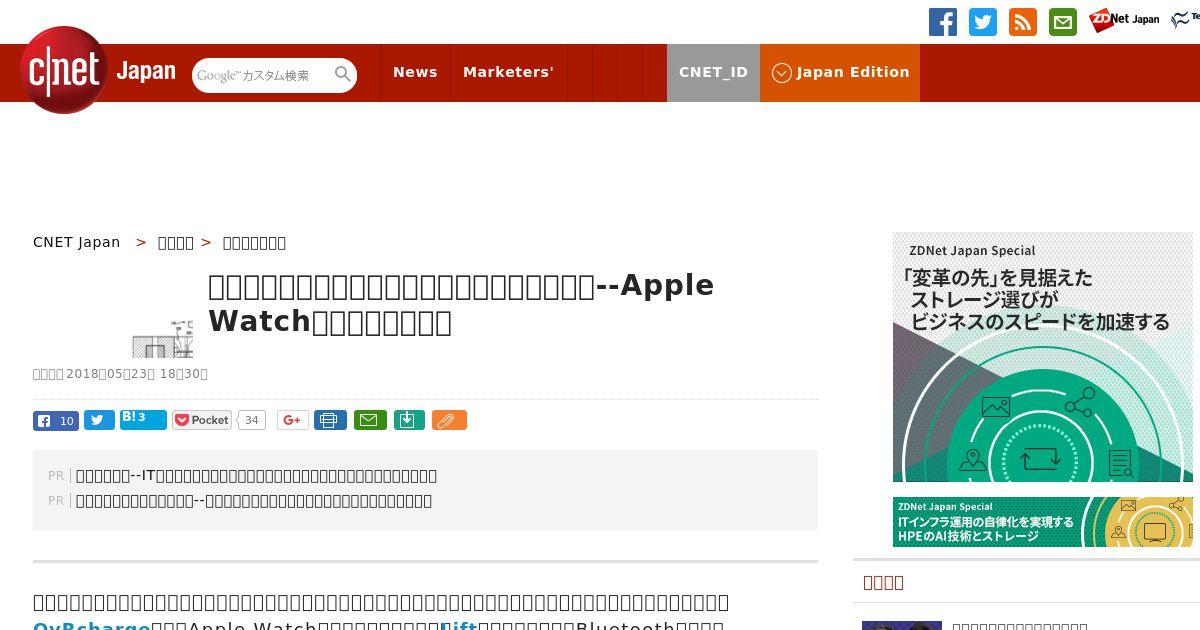Save the article to Pocket
This screenshot has height=630, width=1200.
coord(202,420)
